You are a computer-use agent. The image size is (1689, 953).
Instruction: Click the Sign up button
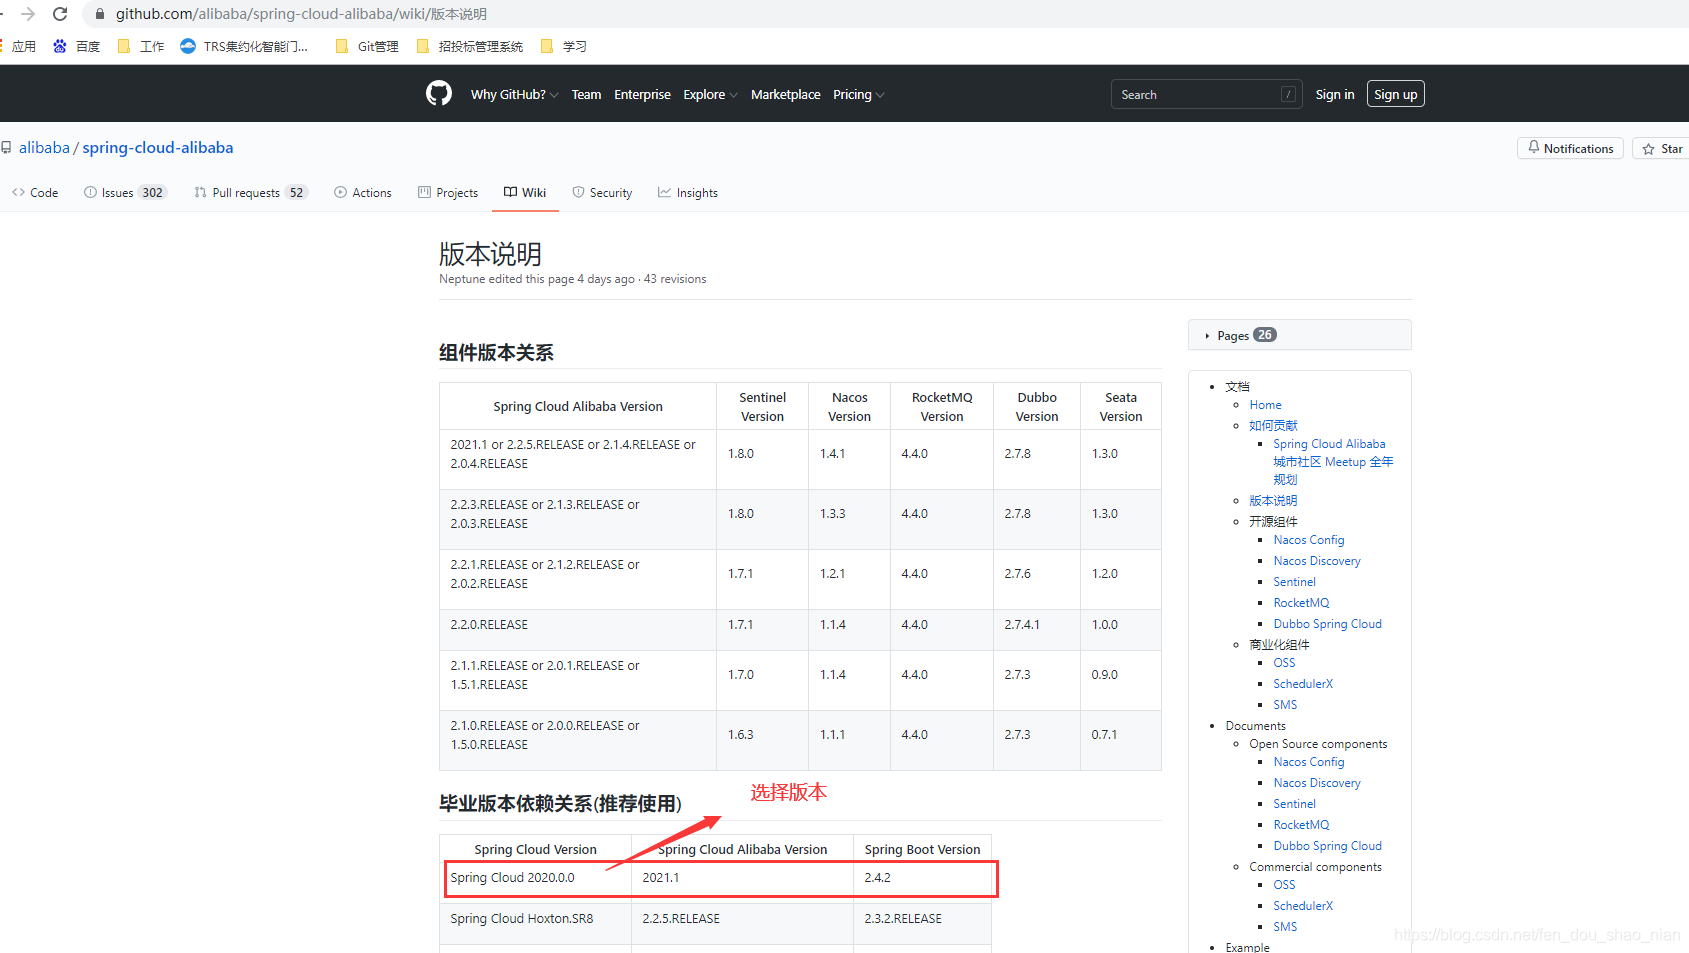tap(1395, 94)
